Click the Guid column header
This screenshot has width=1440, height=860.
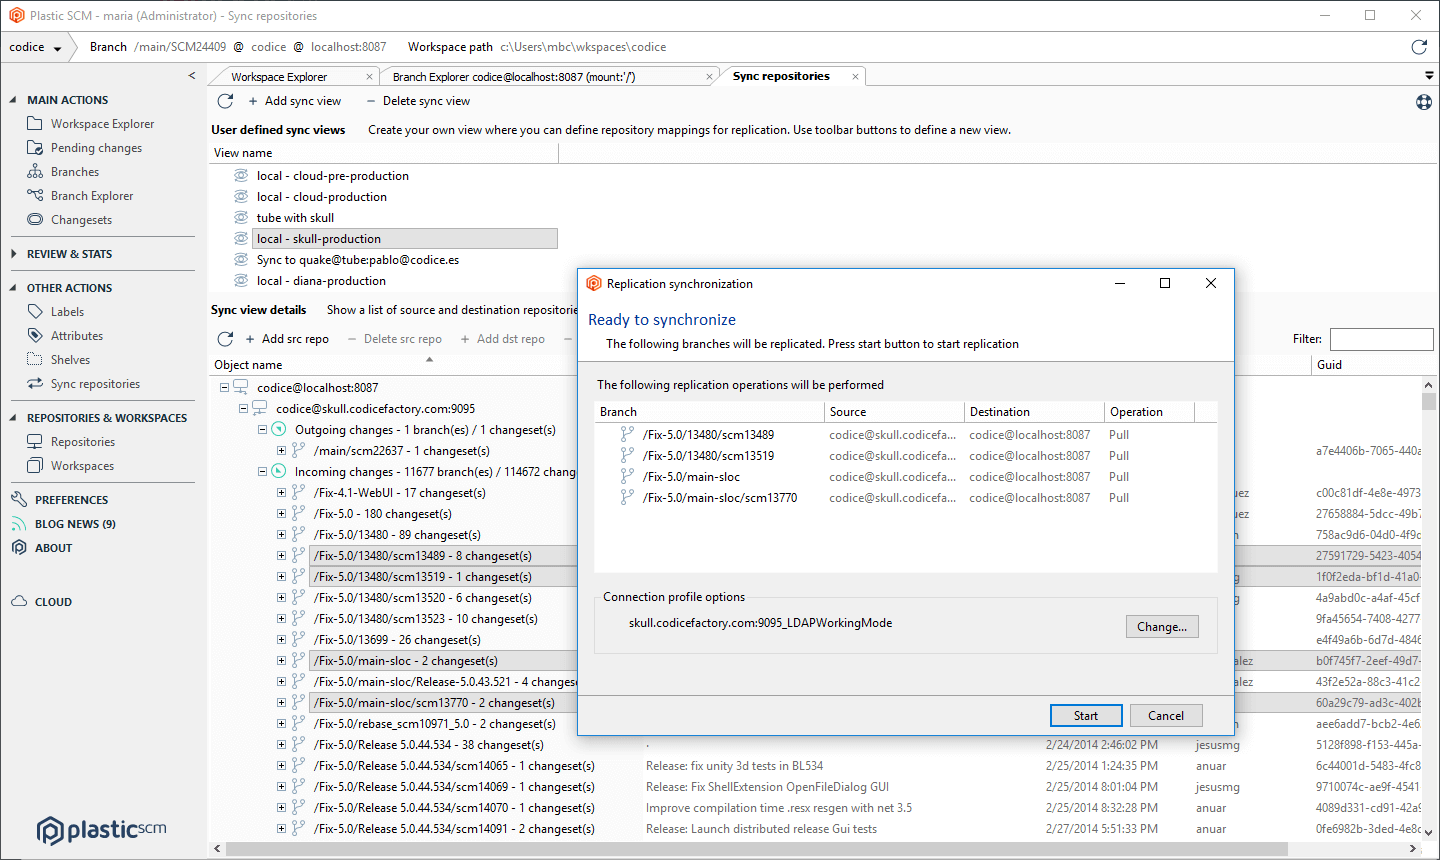pos(1375,365)
